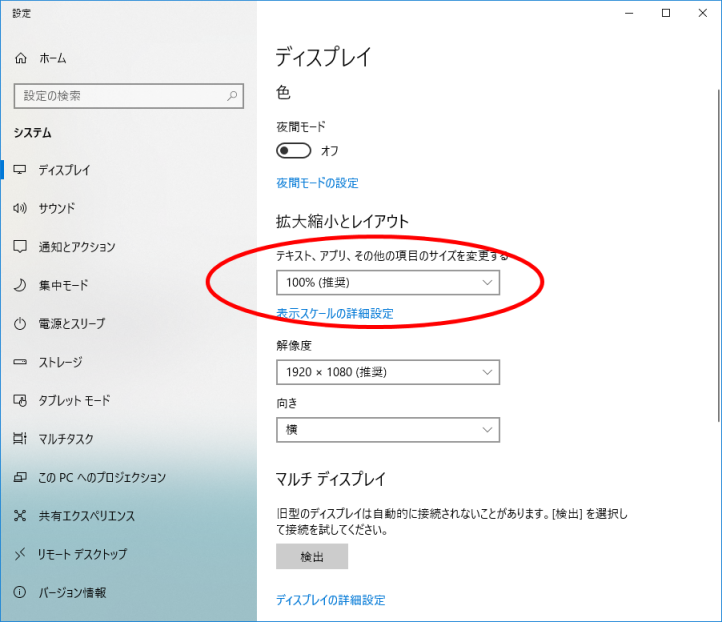Open the 向き orientation dropdown showing 横
The height and width of the screenshot is (622, 722).
tap(388, 430)
